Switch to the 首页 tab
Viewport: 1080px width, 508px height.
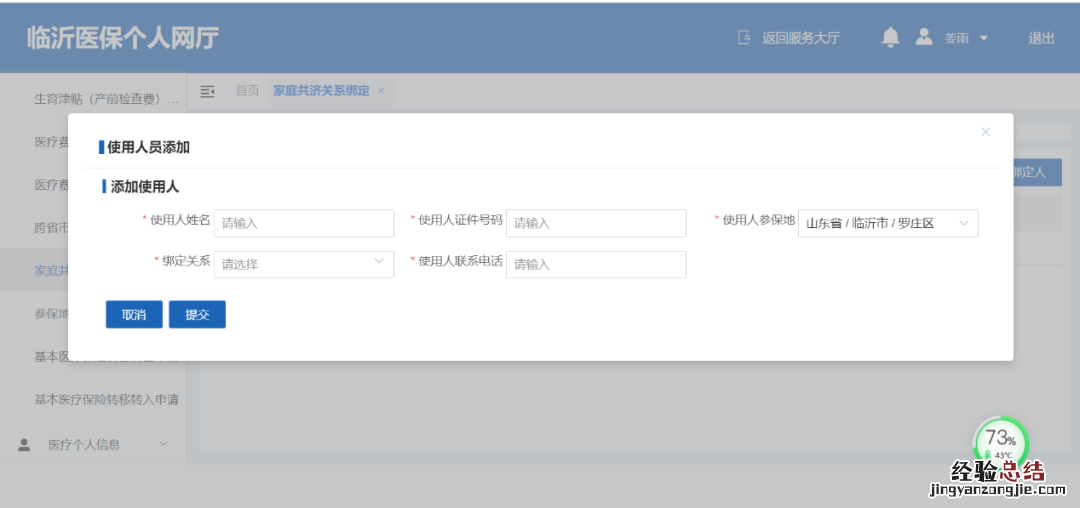click(247, 91)
